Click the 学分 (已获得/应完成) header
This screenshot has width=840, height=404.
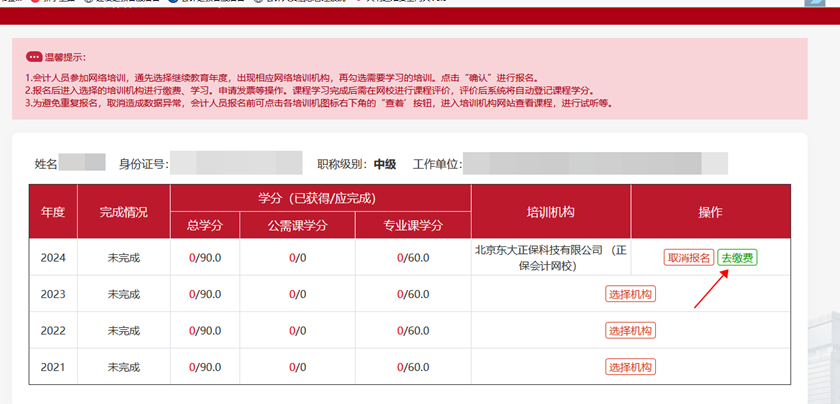pos(320,198)
